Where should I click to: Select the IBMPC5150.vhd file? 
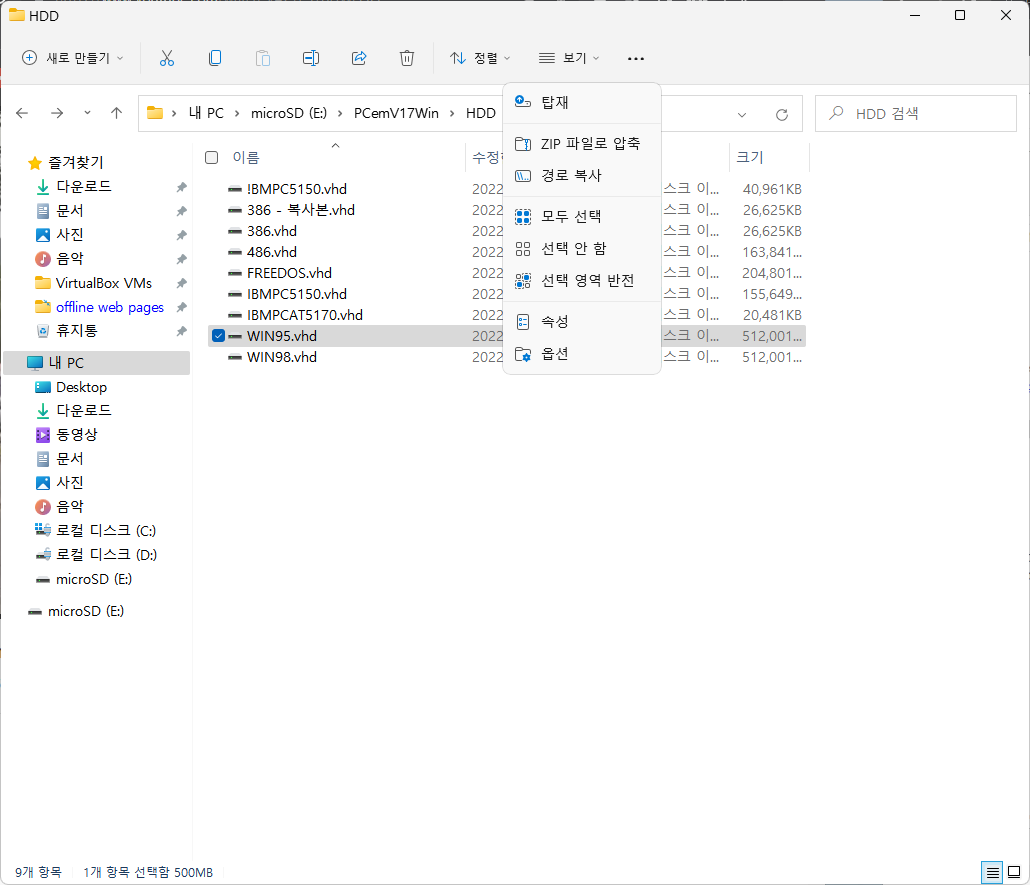coord(297,294)
